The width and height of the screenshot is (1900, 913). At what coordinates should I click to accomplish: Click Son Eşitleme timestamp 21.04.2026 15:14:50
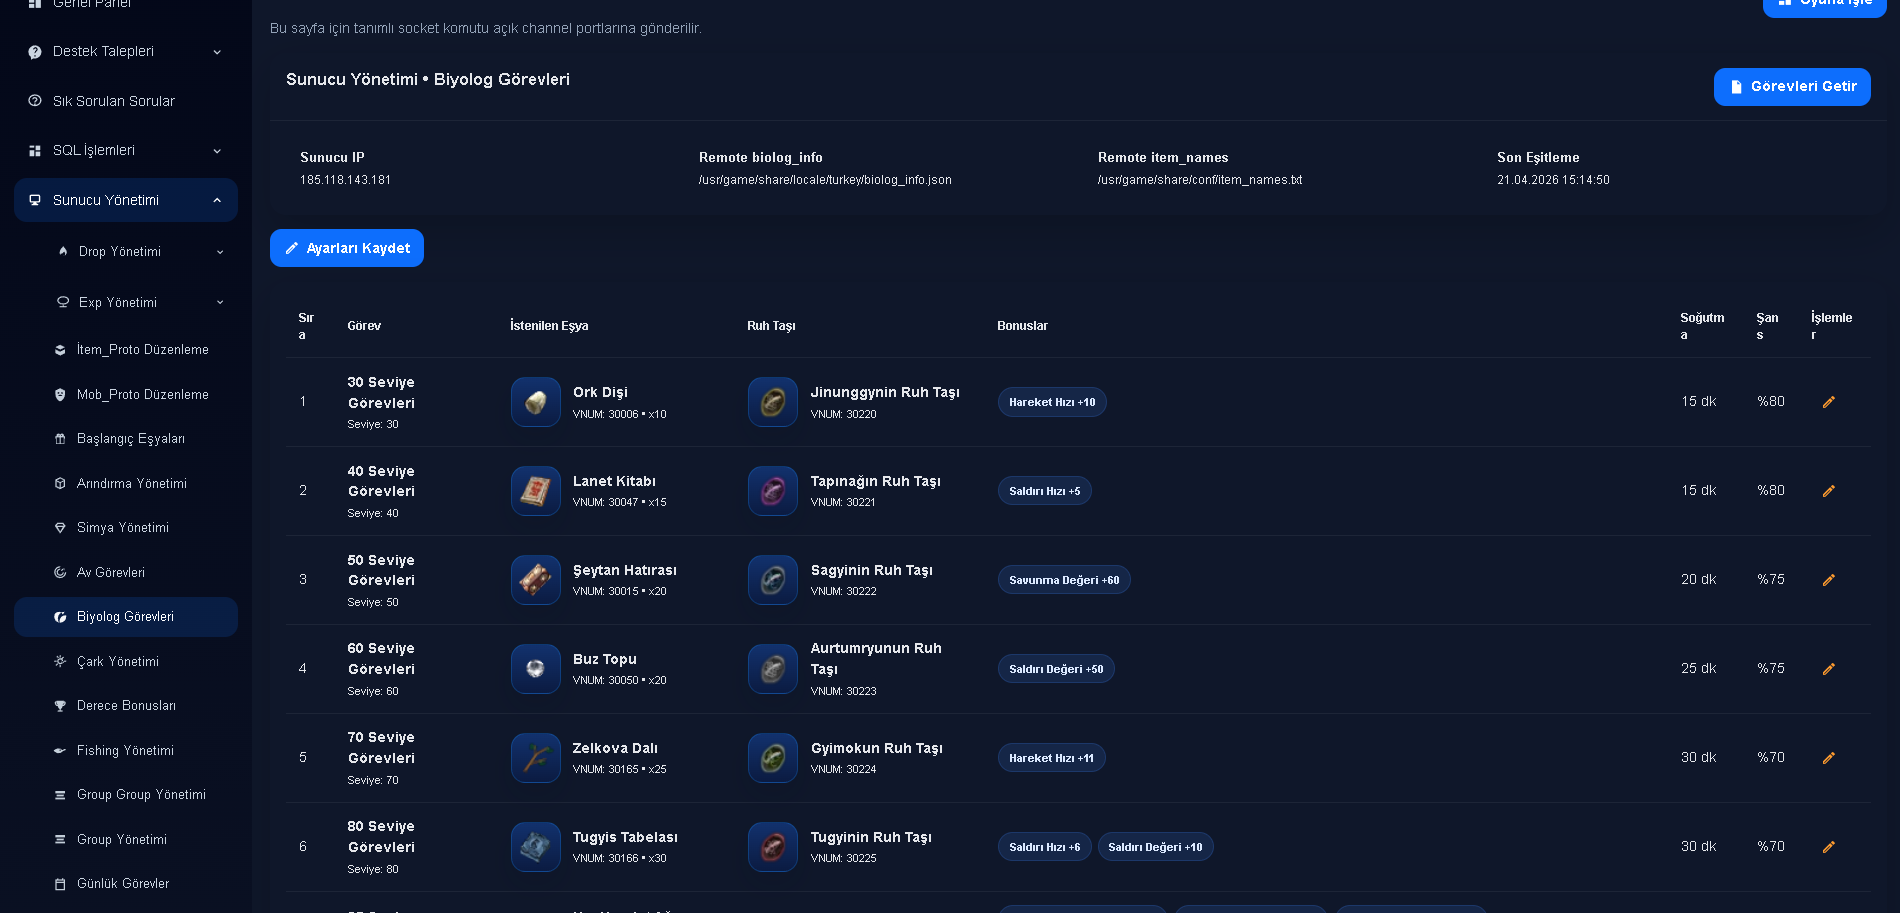coord(1553,181)
